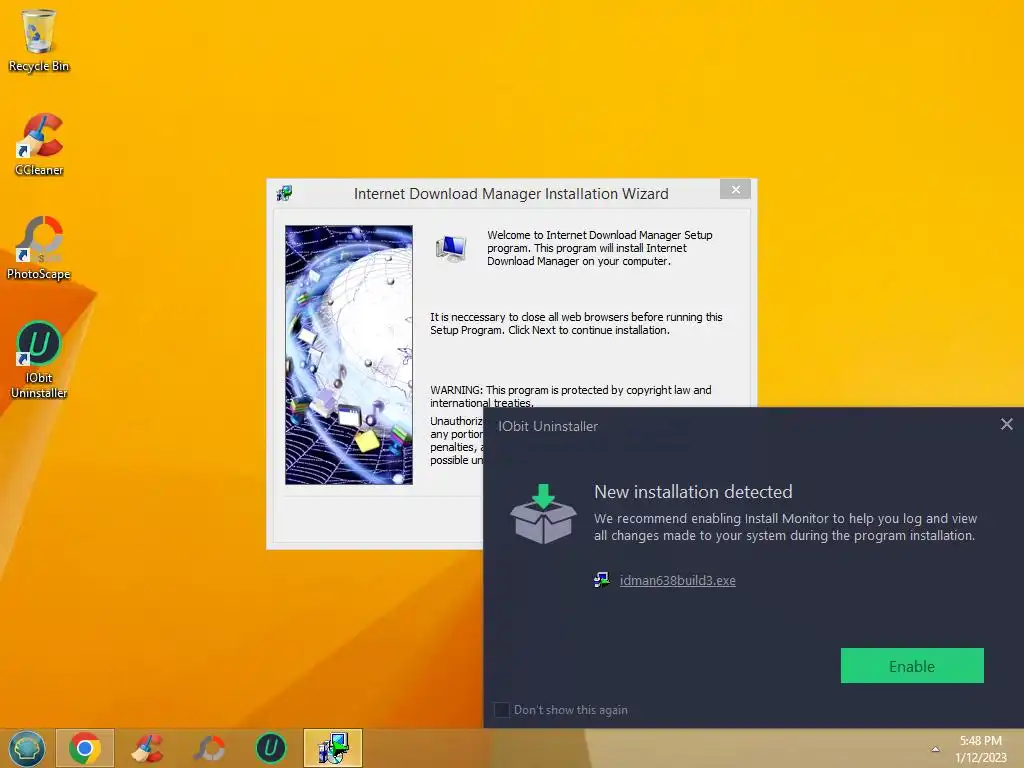Click the IDM wizard title bar icon
The image size is (1024, 768).
coord(284,193)
